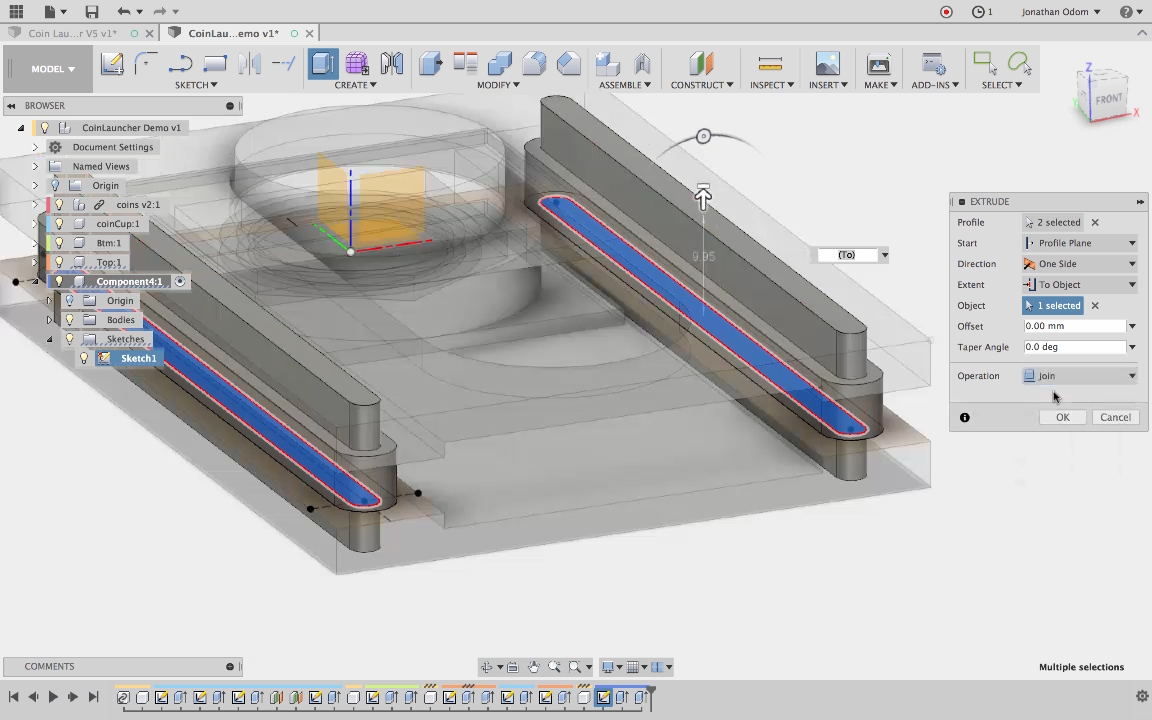
Task: Switch to the Coin Launcher V5 tab
Action: [x=72, y=33]
